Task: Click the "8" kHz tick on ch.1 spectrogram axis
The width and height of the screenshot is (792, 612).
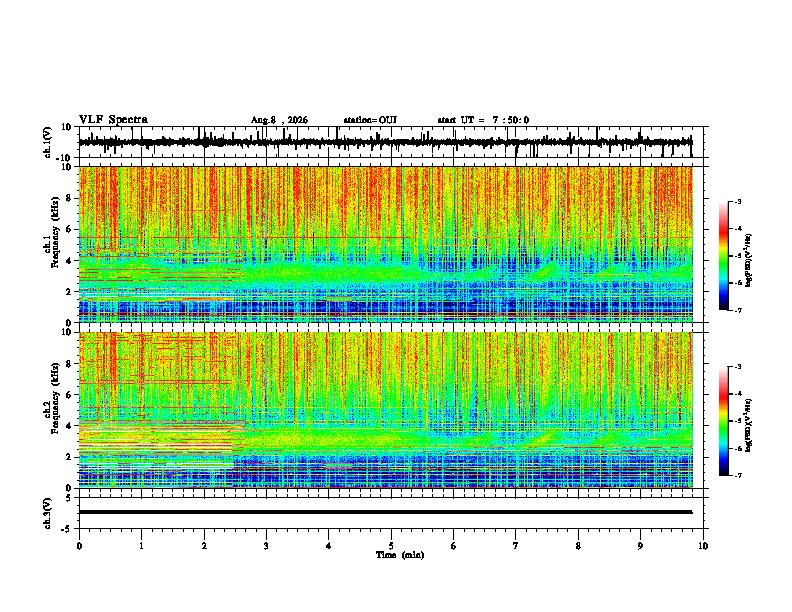Action: tap(69, 198)
